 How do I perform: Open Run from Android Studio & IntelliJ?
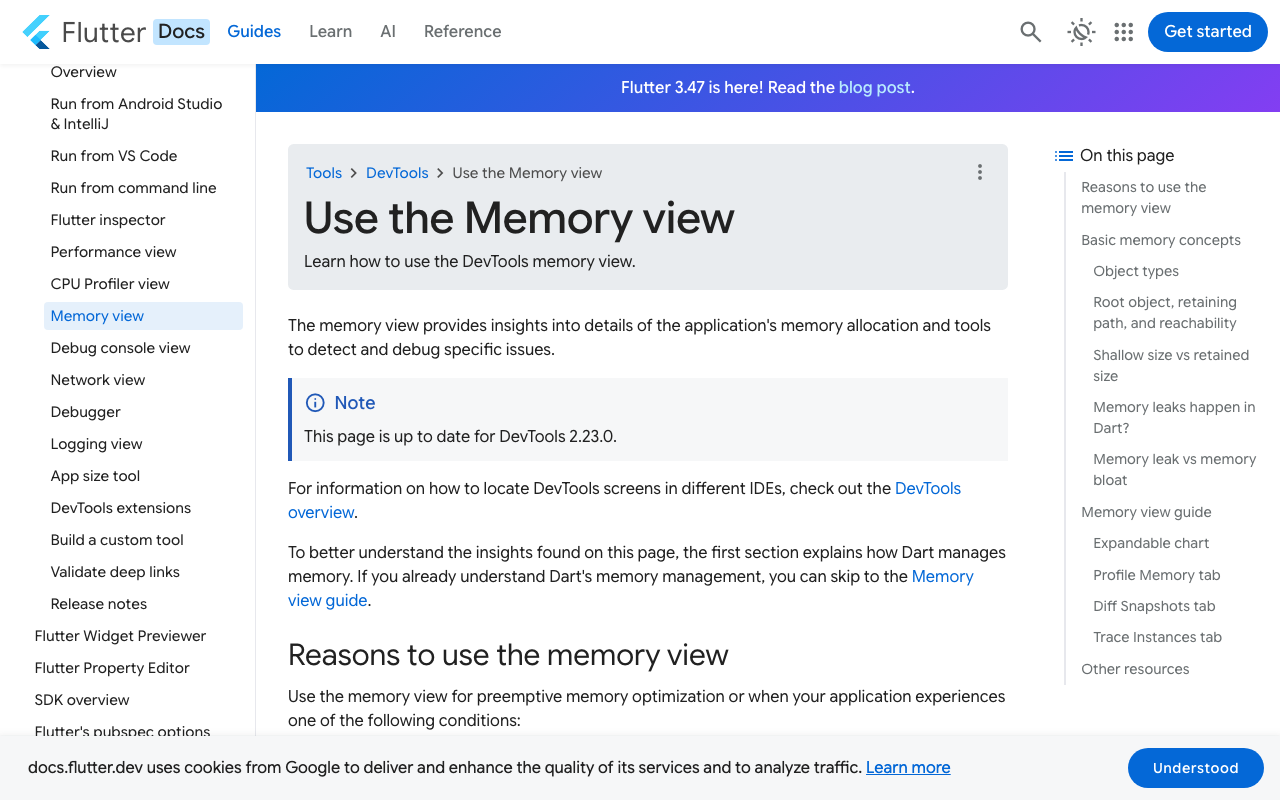tap(137, 114)
